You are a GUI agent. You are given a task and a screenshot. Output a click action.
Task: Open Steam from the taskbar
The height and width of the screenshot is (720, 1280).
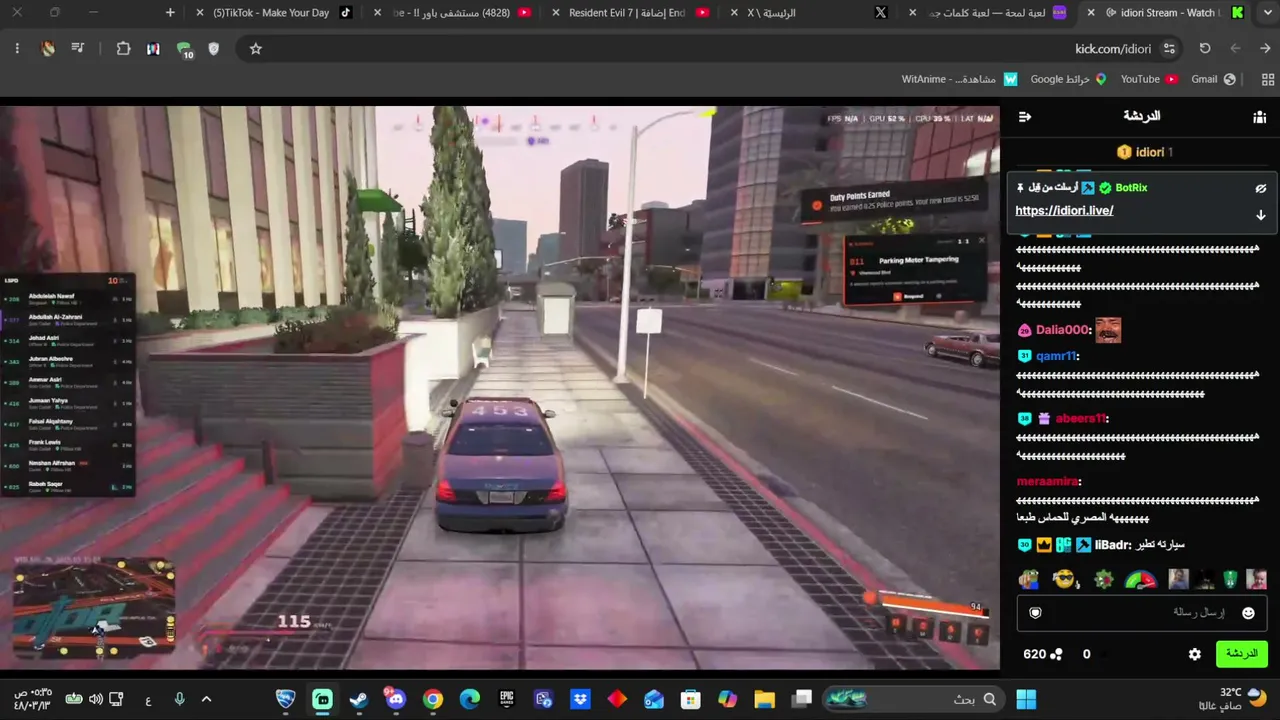pyautogui.click(x=359, y=699)
